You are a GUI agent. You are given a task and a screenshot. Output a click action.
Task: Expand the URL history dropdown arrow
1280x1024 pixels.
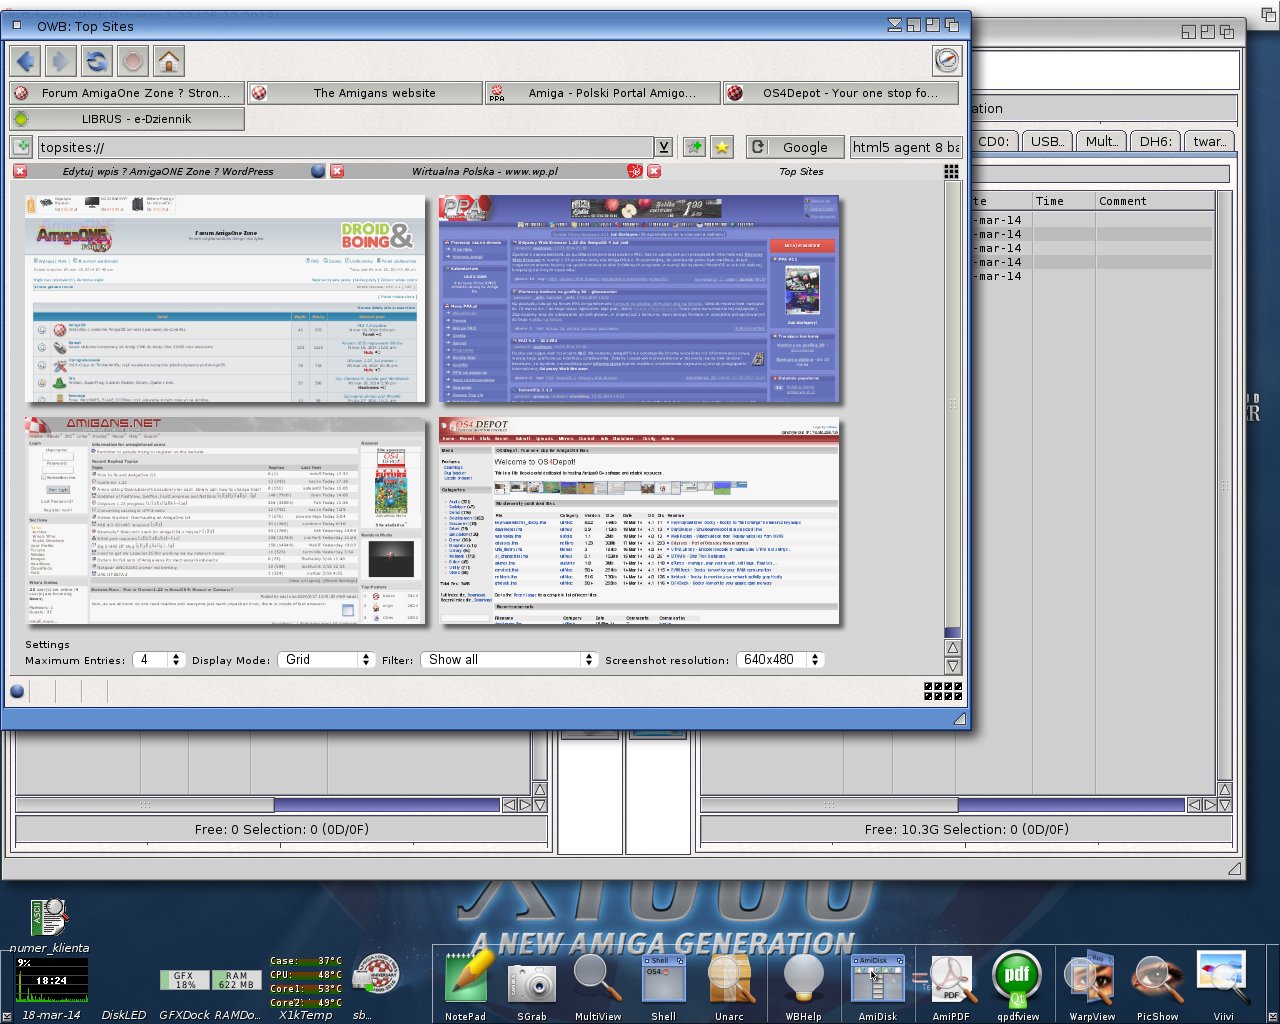(x=663, y=147)
